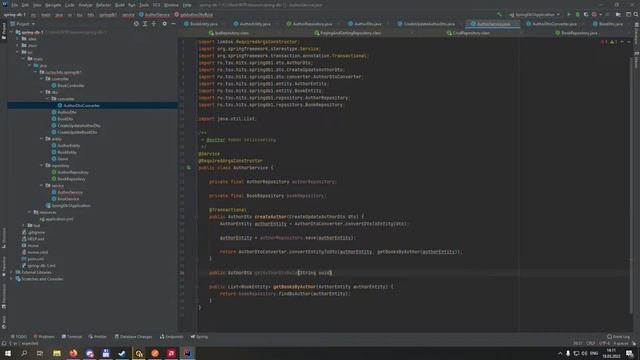Open the Endpoints tool window
The image size is (640, 360).
(171, 337)
